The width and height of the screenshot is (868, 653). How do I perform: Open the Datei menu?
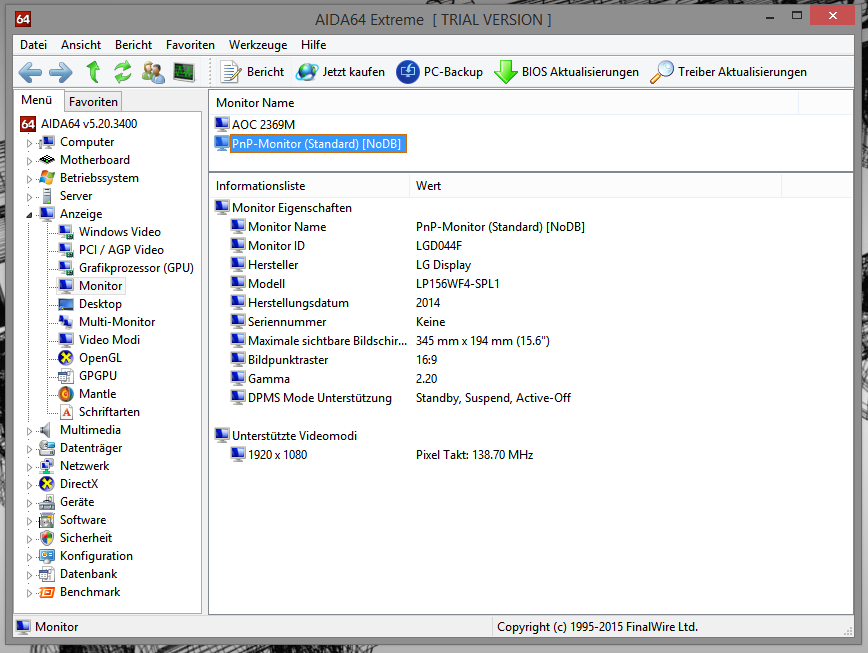click(x=33, y=45)
